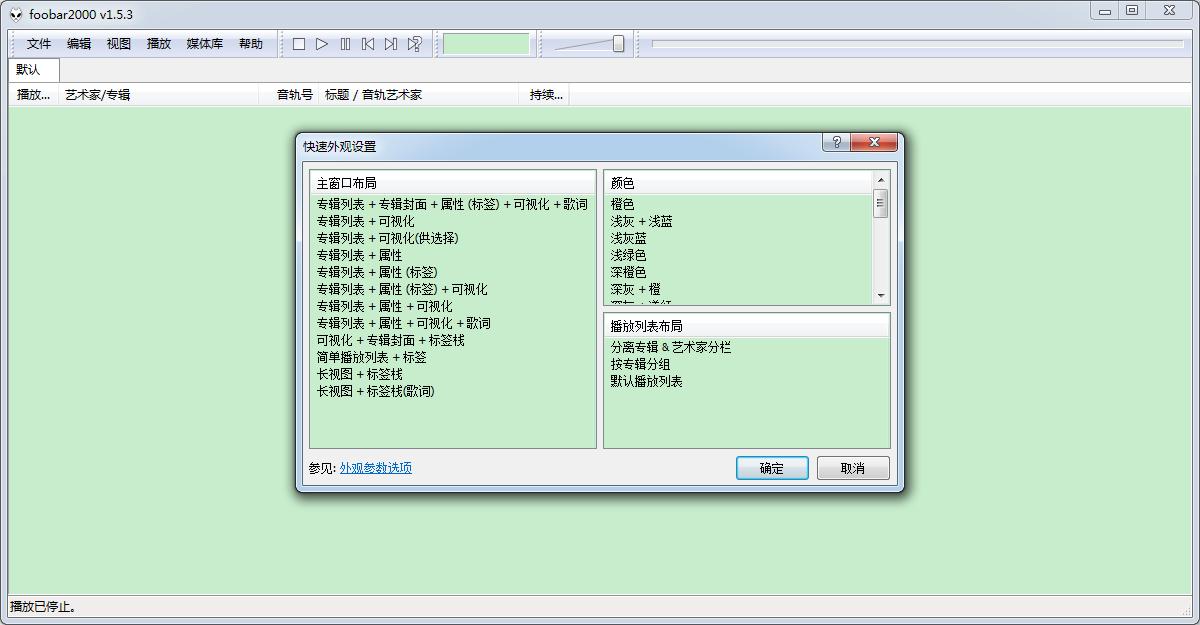
Task: Click the Stop playback icon
Action: click(298, 43)
